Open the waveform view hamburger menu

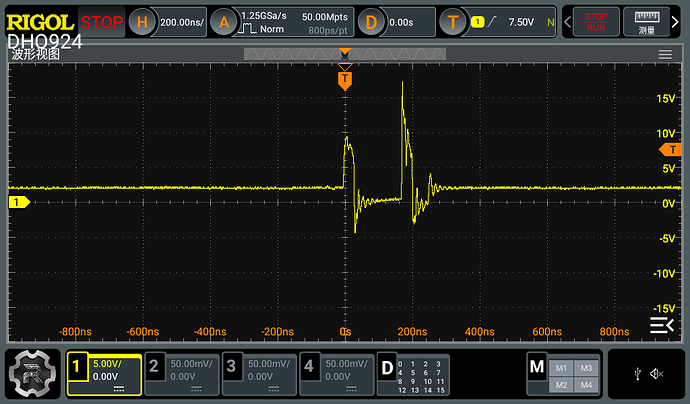(665, 55)
